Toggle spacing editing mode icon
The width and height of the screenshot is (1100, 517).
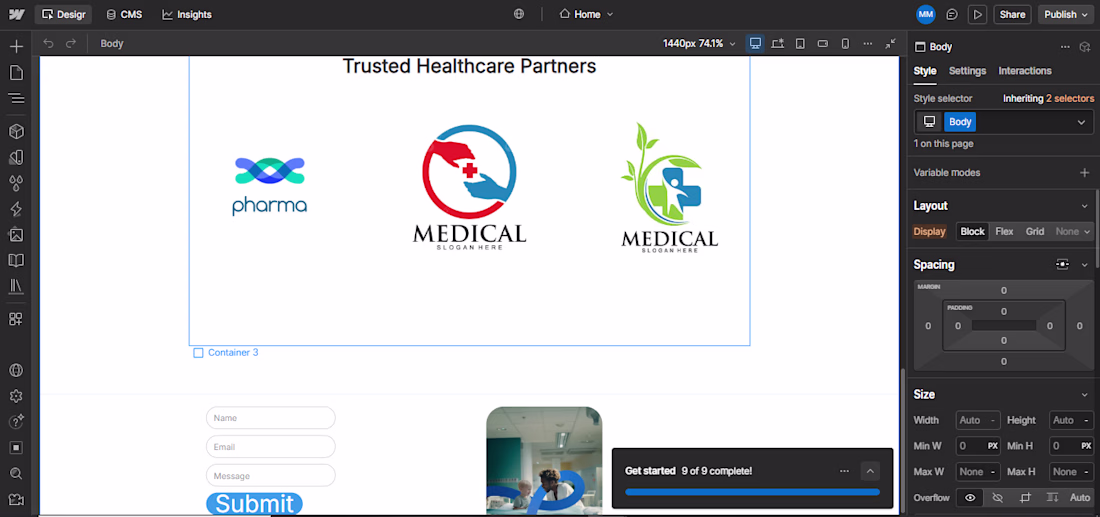[1062, 264]
